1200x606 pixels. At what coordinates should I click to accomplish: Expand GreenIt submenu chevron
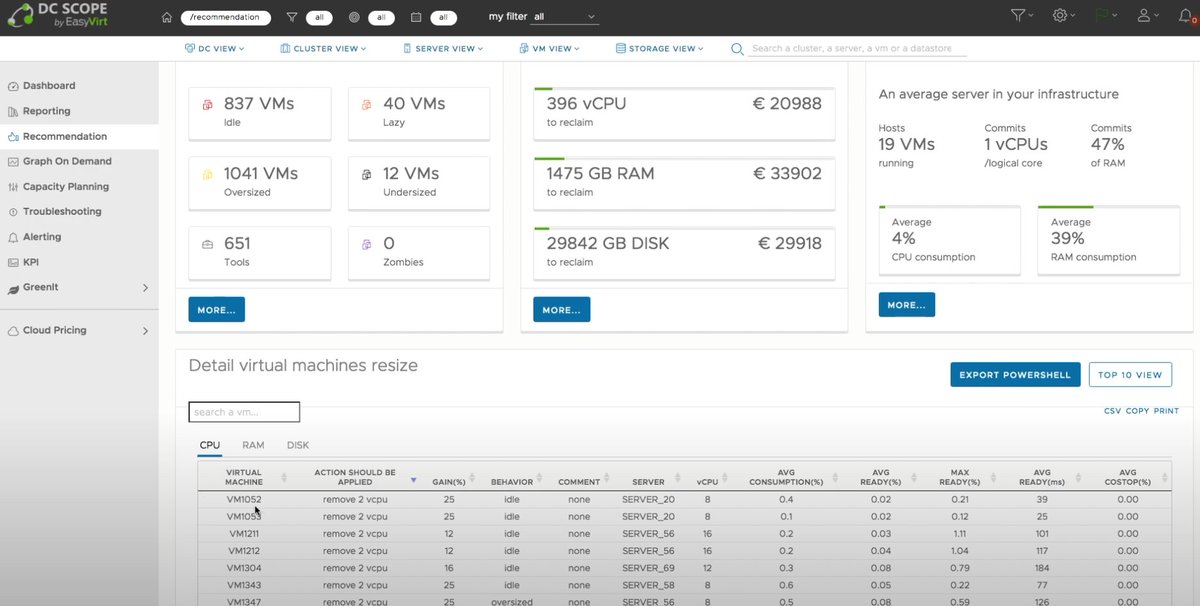[145, 288]
